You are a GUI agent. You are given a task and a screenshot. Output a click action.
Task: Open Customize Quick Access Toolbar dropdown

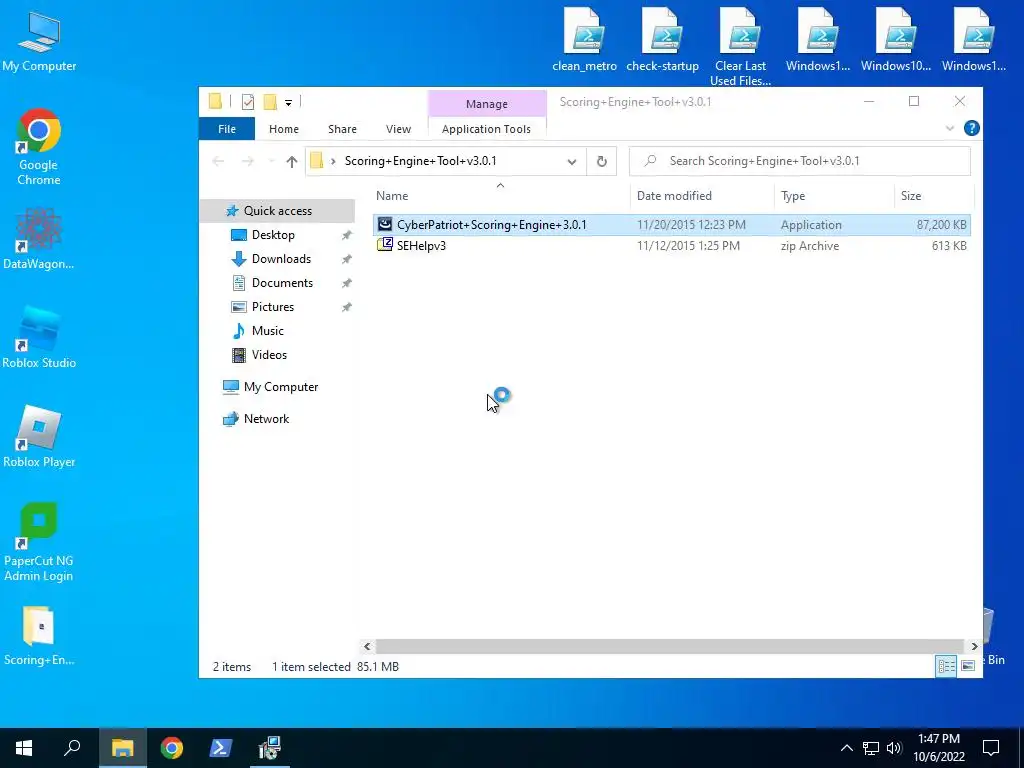click(x=288, y=103)
